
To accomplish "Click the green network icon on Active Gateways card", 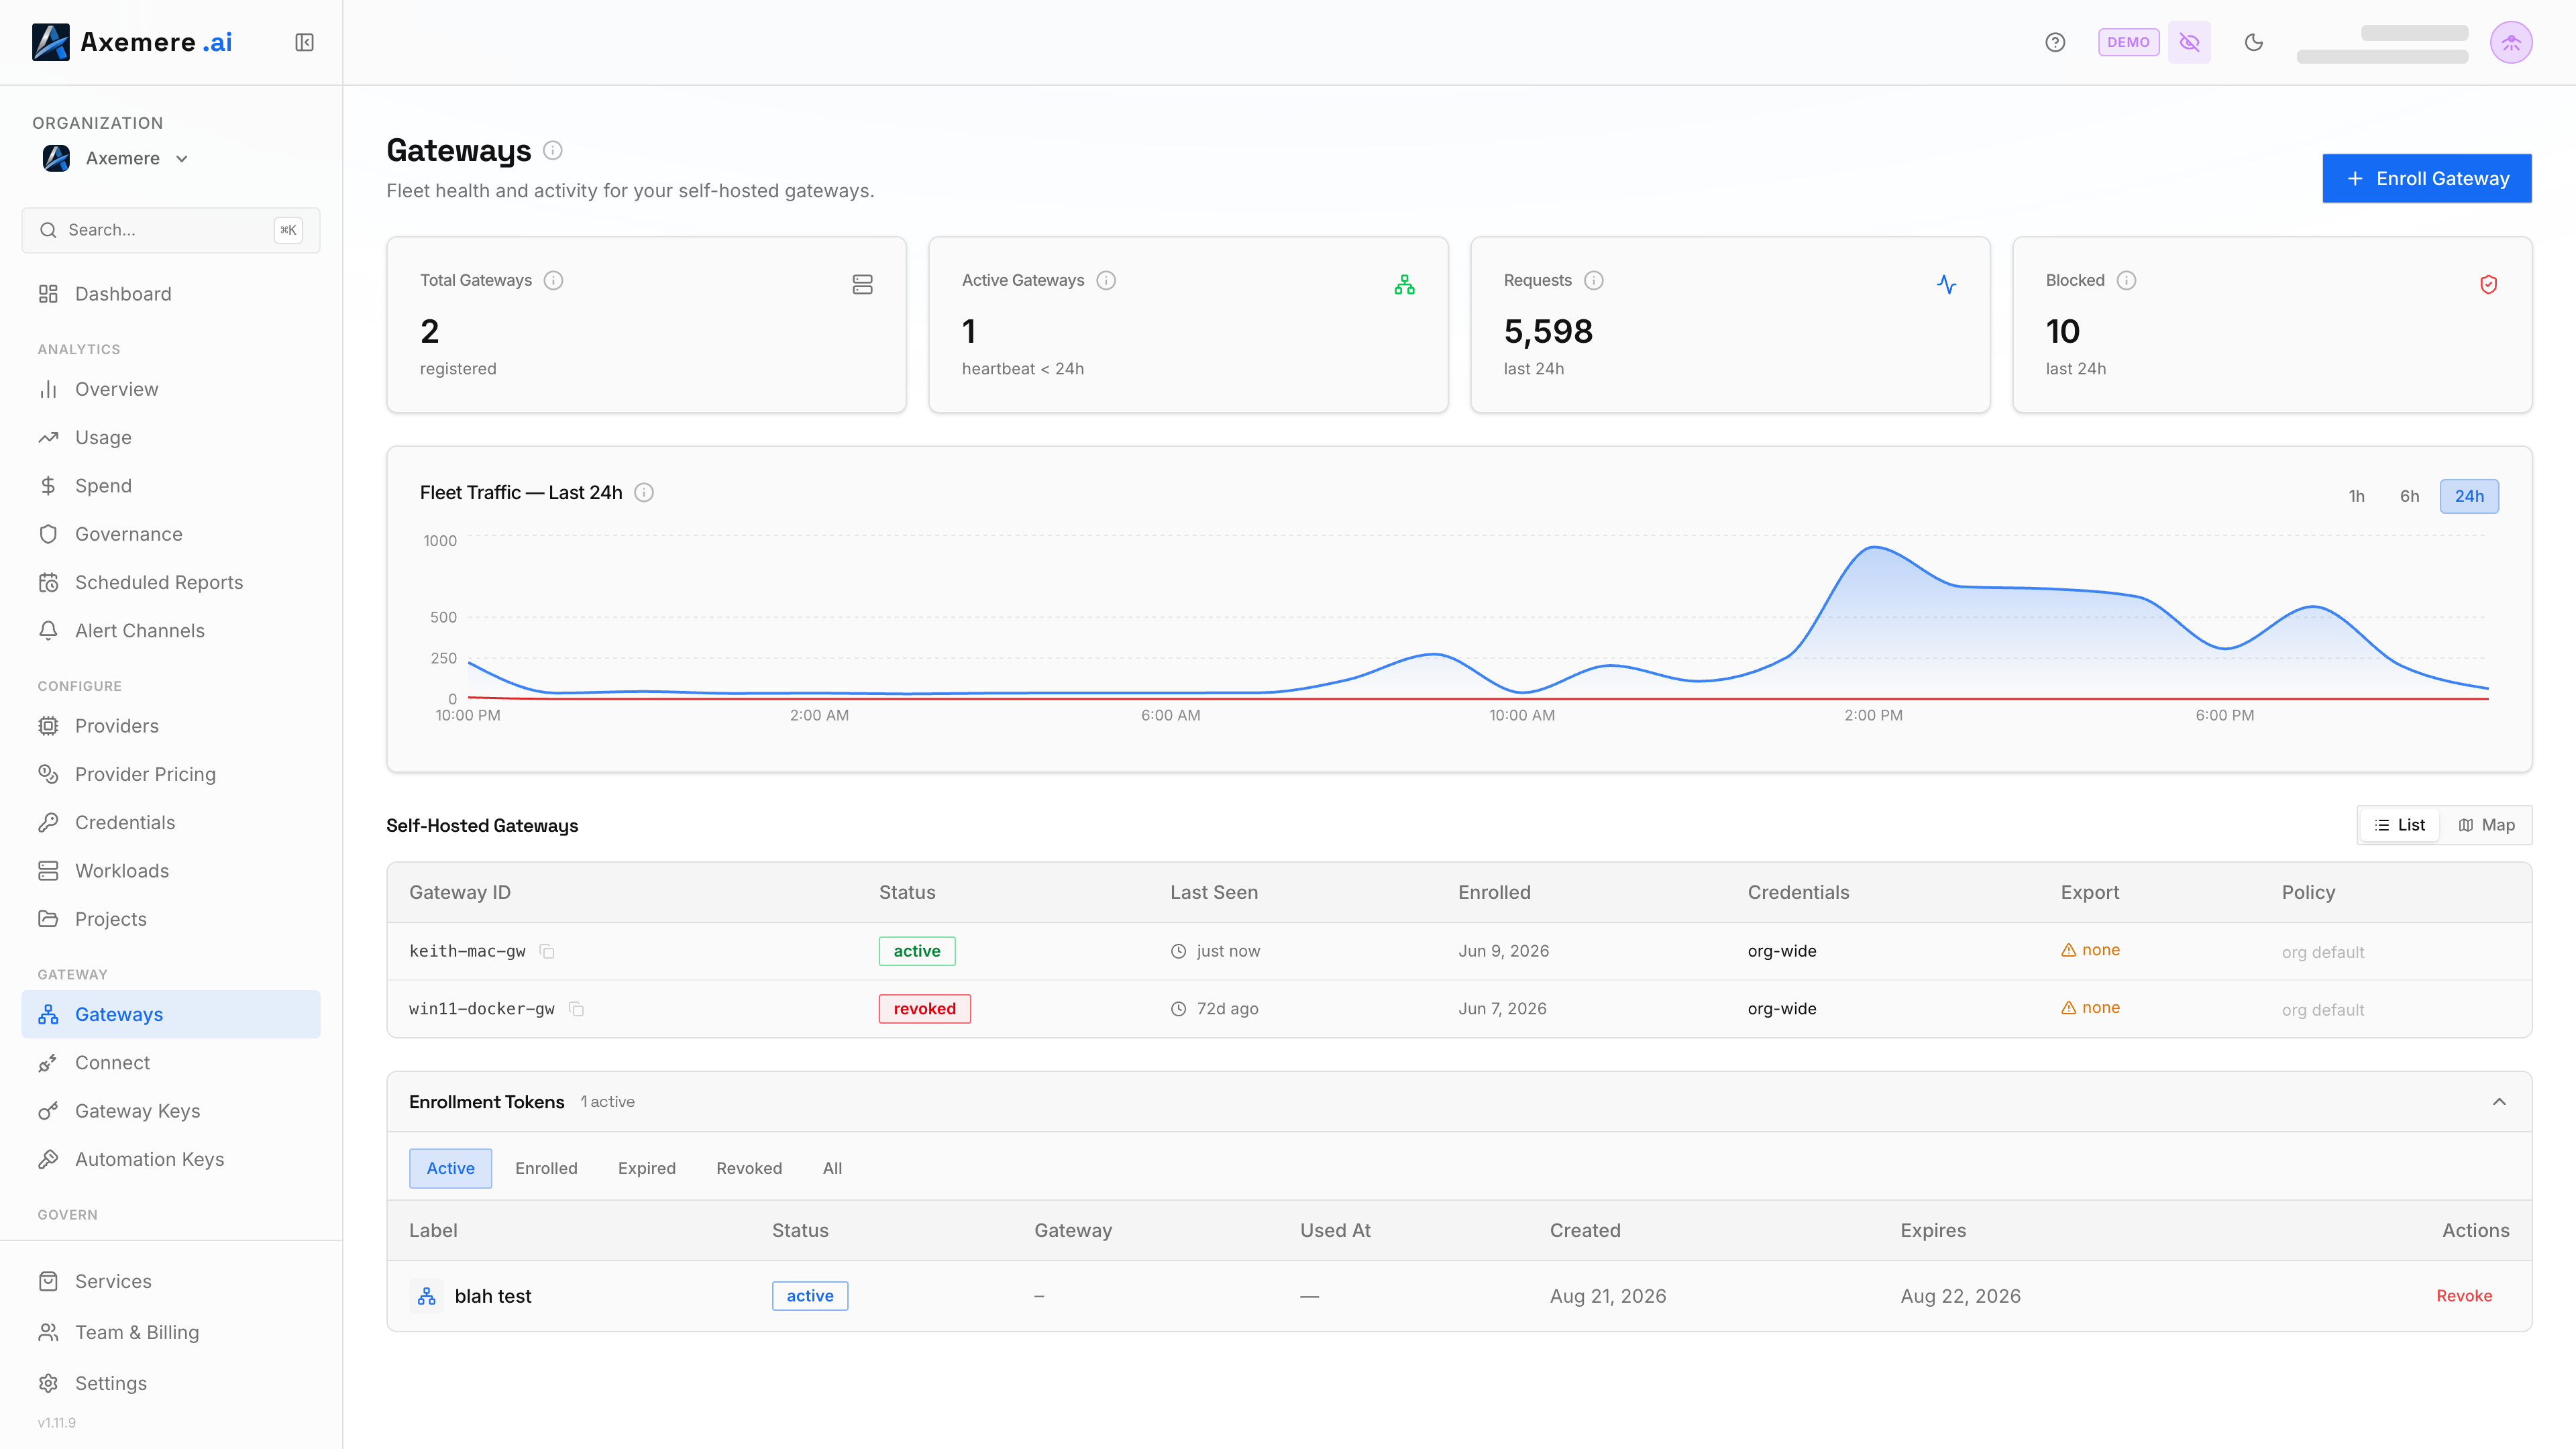I will [1405, 285].
